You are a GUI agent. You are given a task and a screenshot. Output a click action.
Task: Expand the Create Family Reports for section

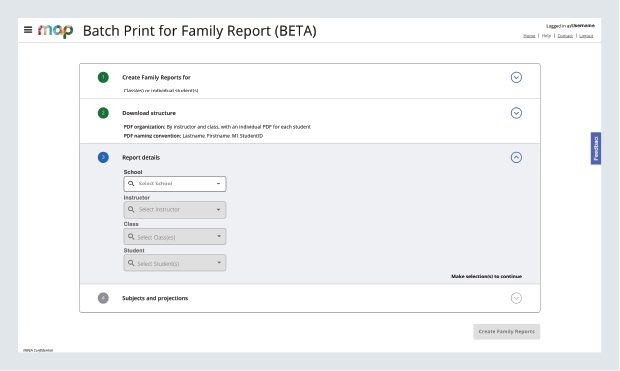516,77
